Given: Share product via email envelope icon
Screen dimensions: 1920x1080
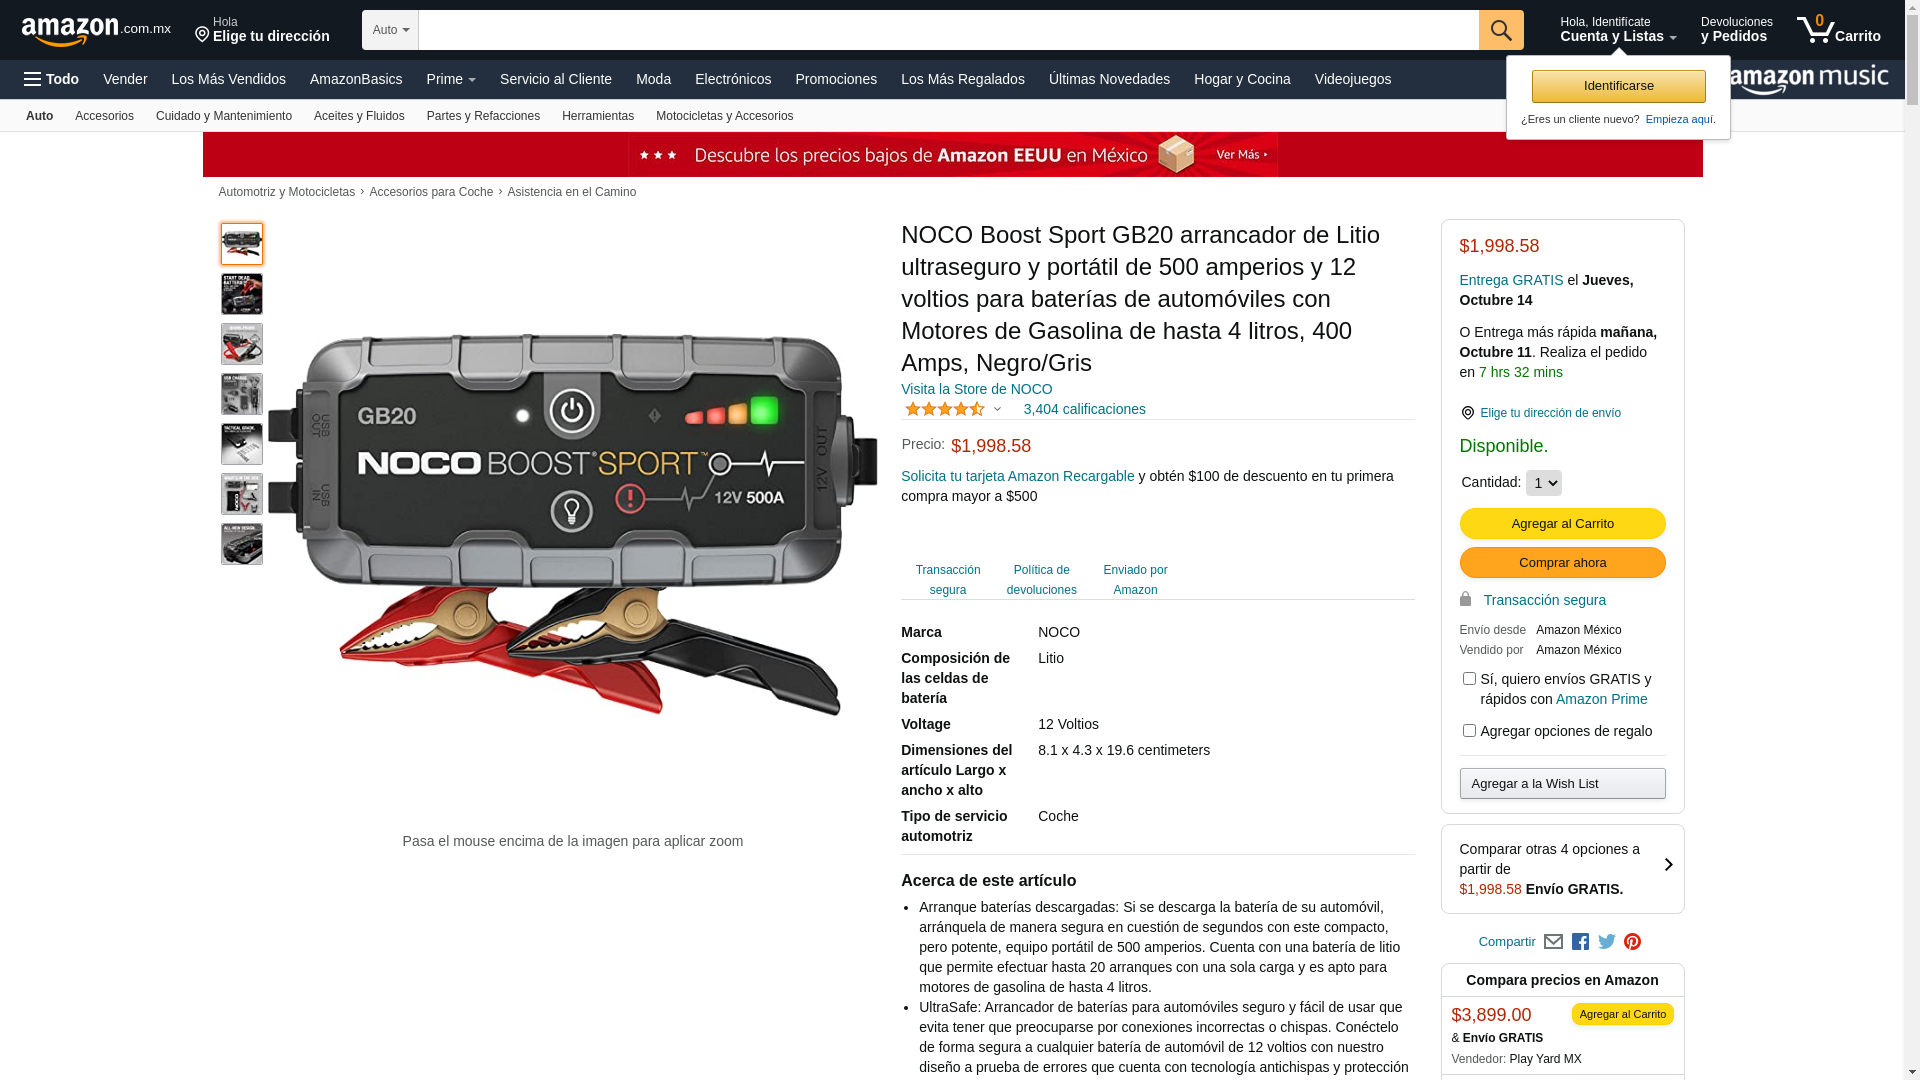Looking at the screenshot, I should [x=1553, y=942].
